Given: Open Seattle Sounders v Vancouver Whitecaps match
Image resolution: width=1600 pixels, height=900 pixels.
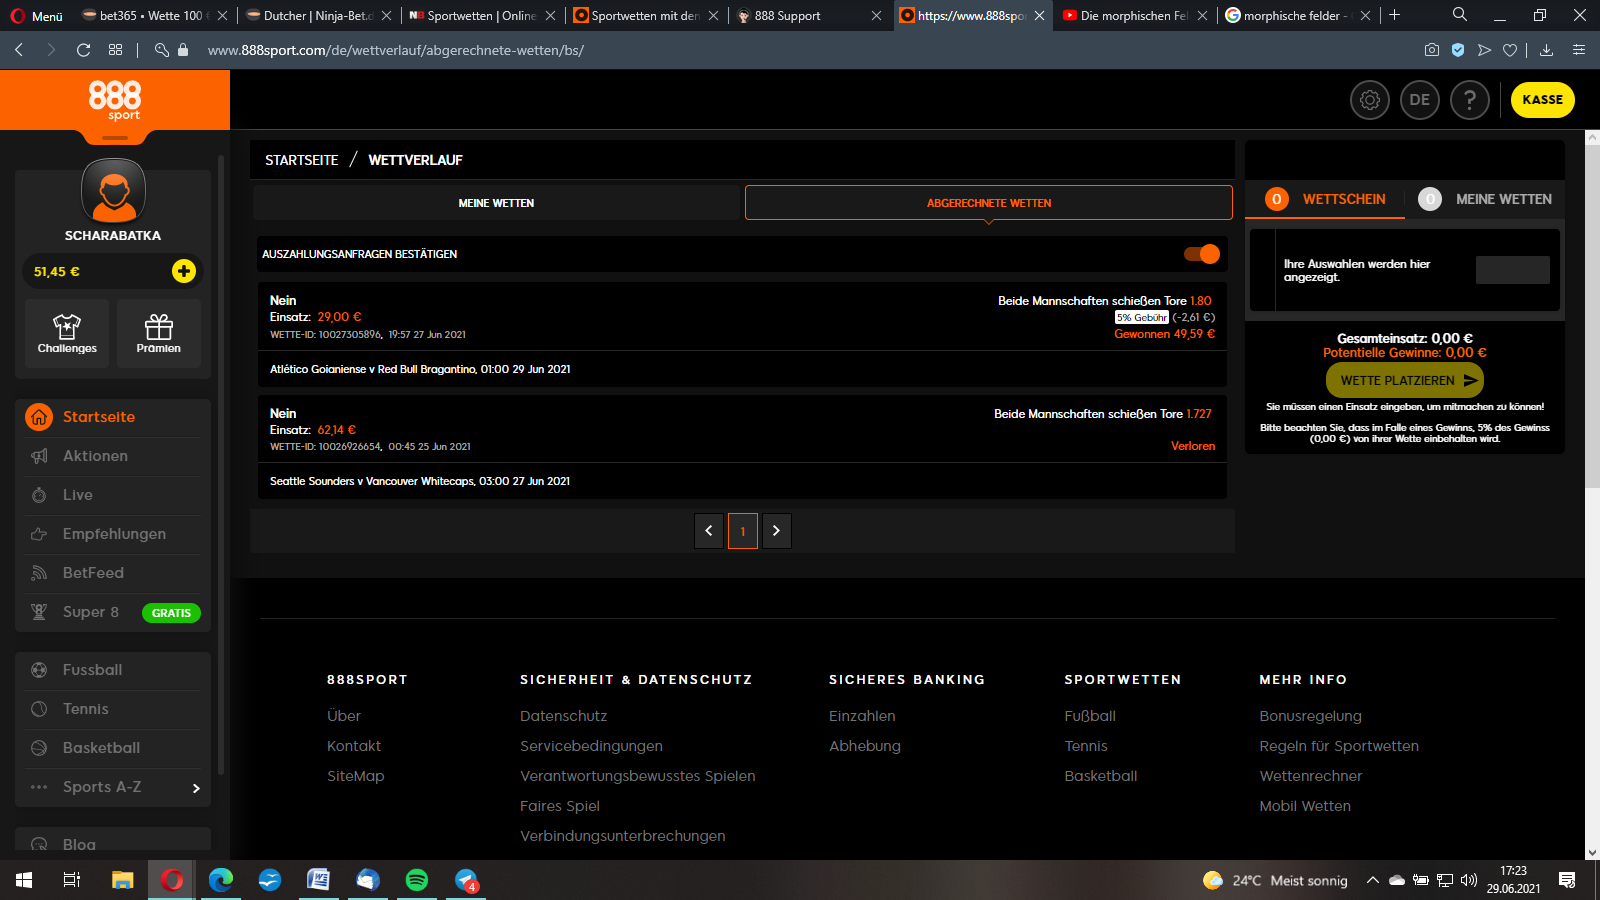Looking at the screenshot, I should [420, 481].
